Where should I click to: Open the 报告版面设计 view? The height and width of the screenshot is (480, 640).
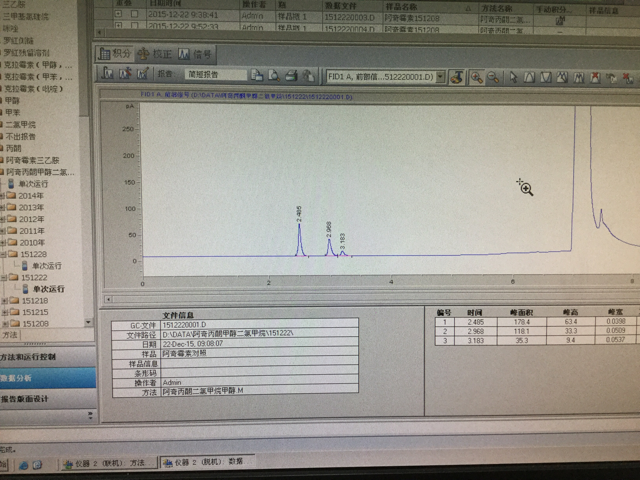click(x=48, y=399)
